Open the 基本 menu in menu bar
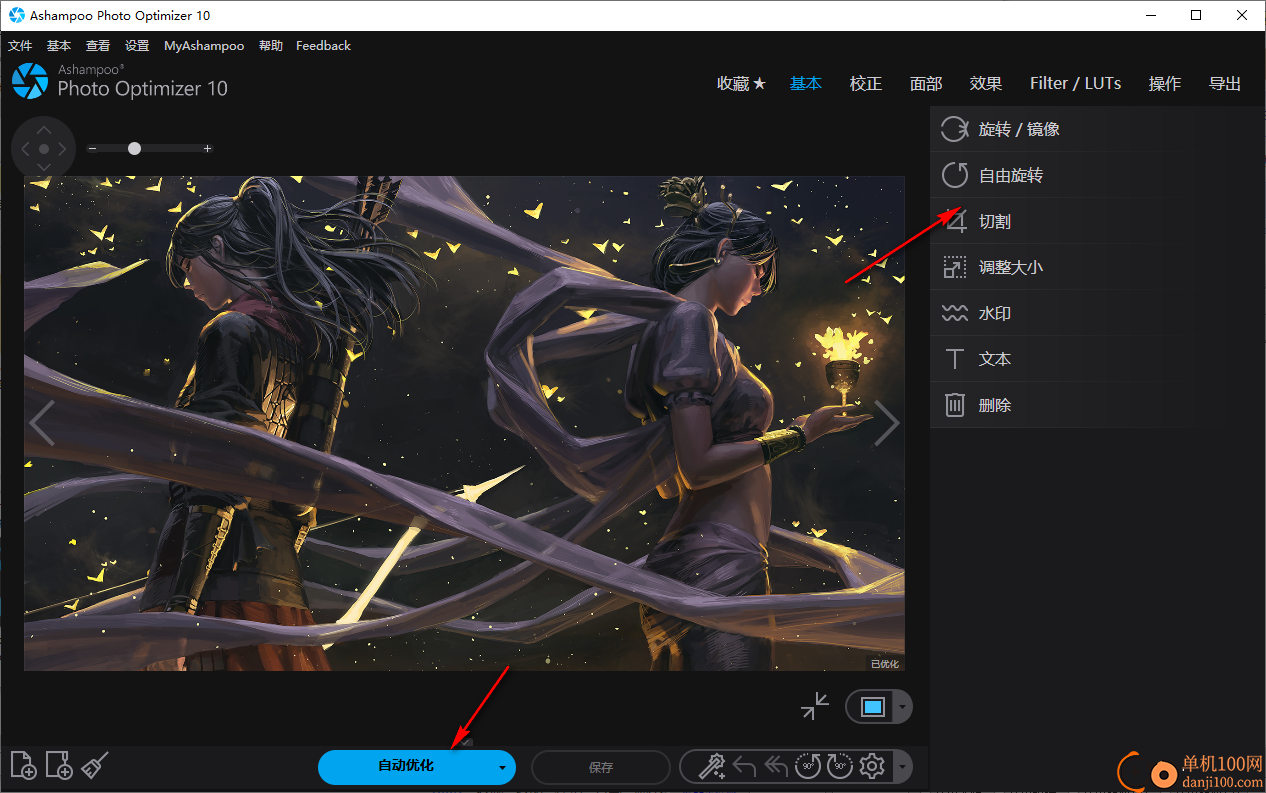 point(59,46)
